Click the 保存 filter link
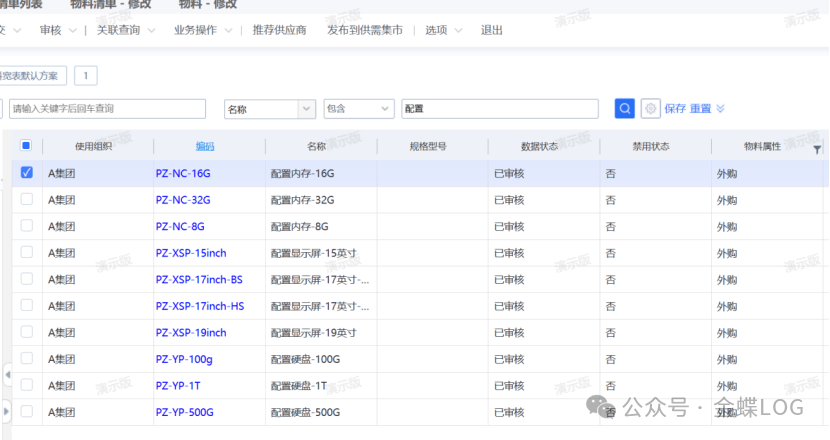 (x=675, y=109)
